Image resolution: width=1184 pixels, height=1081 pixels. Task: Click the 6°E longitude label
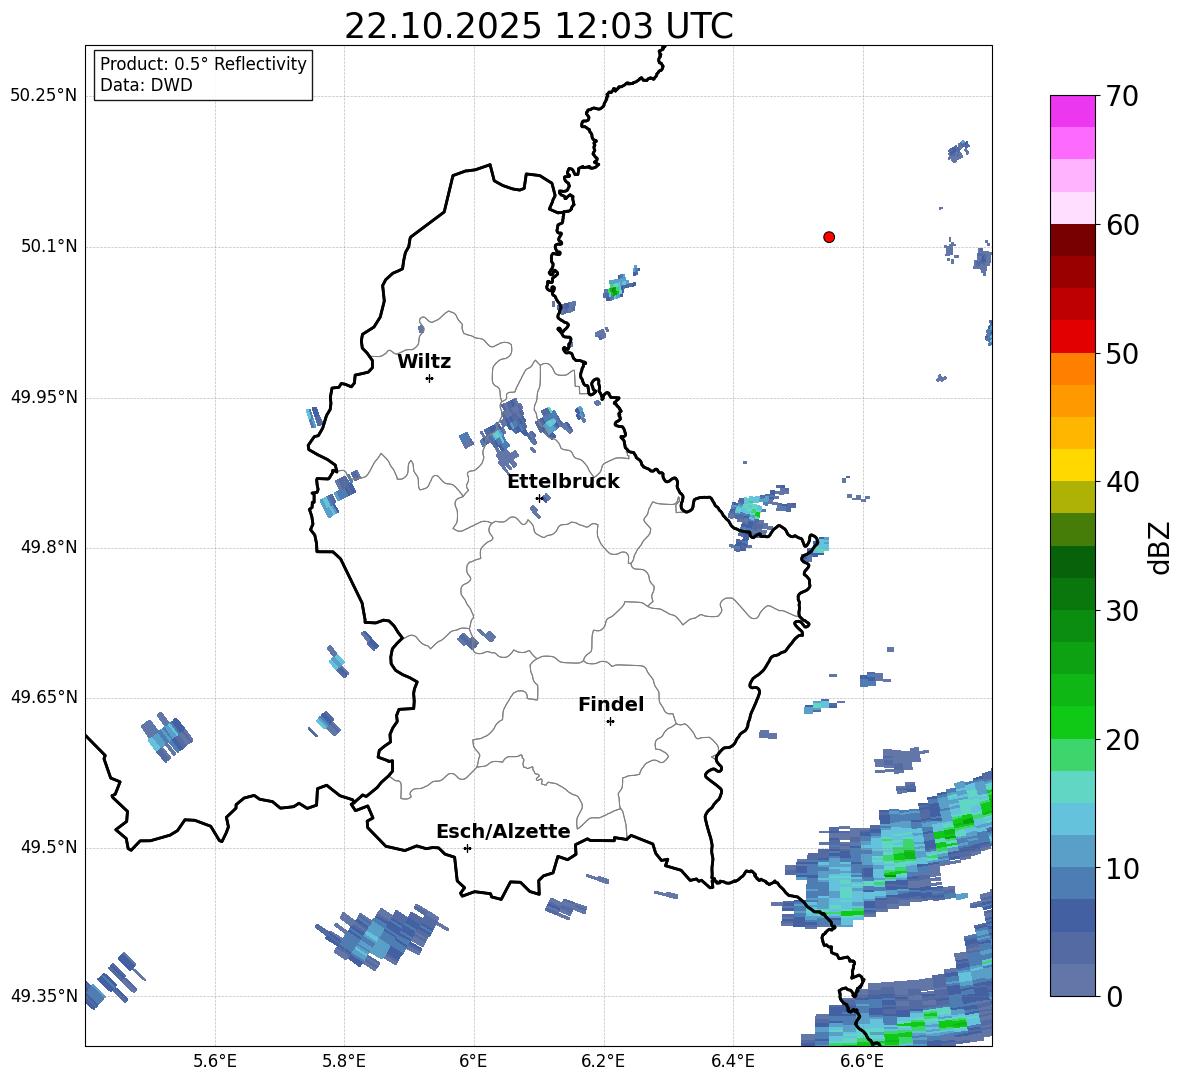click(473, 1061)
